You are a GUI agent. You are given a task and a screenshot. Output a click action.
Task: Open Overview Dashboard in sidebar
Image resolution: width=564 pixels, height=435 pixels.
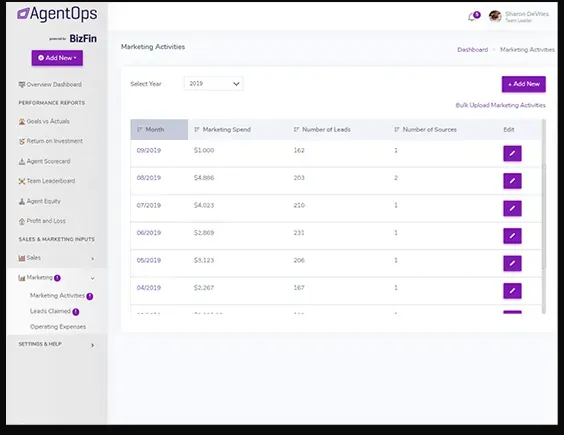coord(54,85)
